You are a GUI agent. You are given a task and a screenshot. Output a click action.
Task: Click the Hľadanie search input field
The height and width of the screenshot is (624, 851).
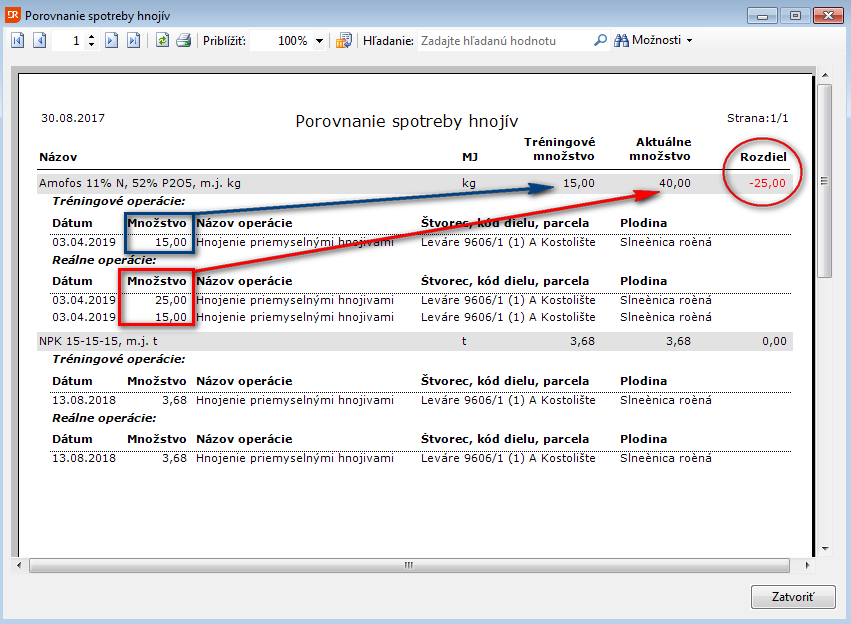click(505, 41)
